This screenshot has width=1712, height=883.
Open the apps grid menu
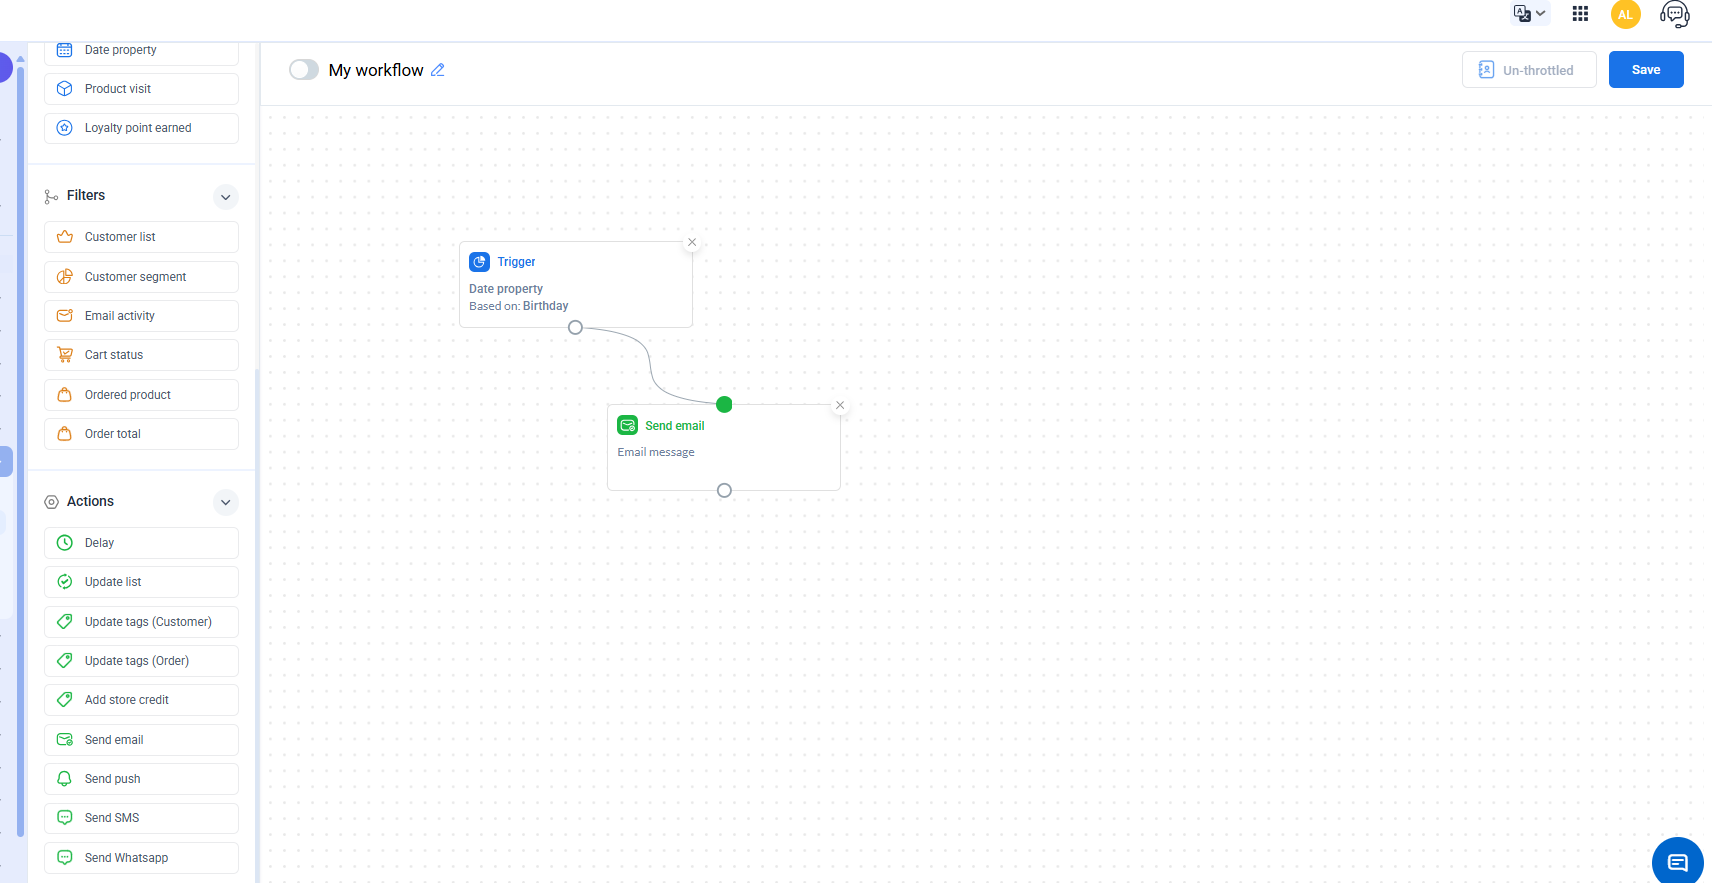pos(1580,14)
